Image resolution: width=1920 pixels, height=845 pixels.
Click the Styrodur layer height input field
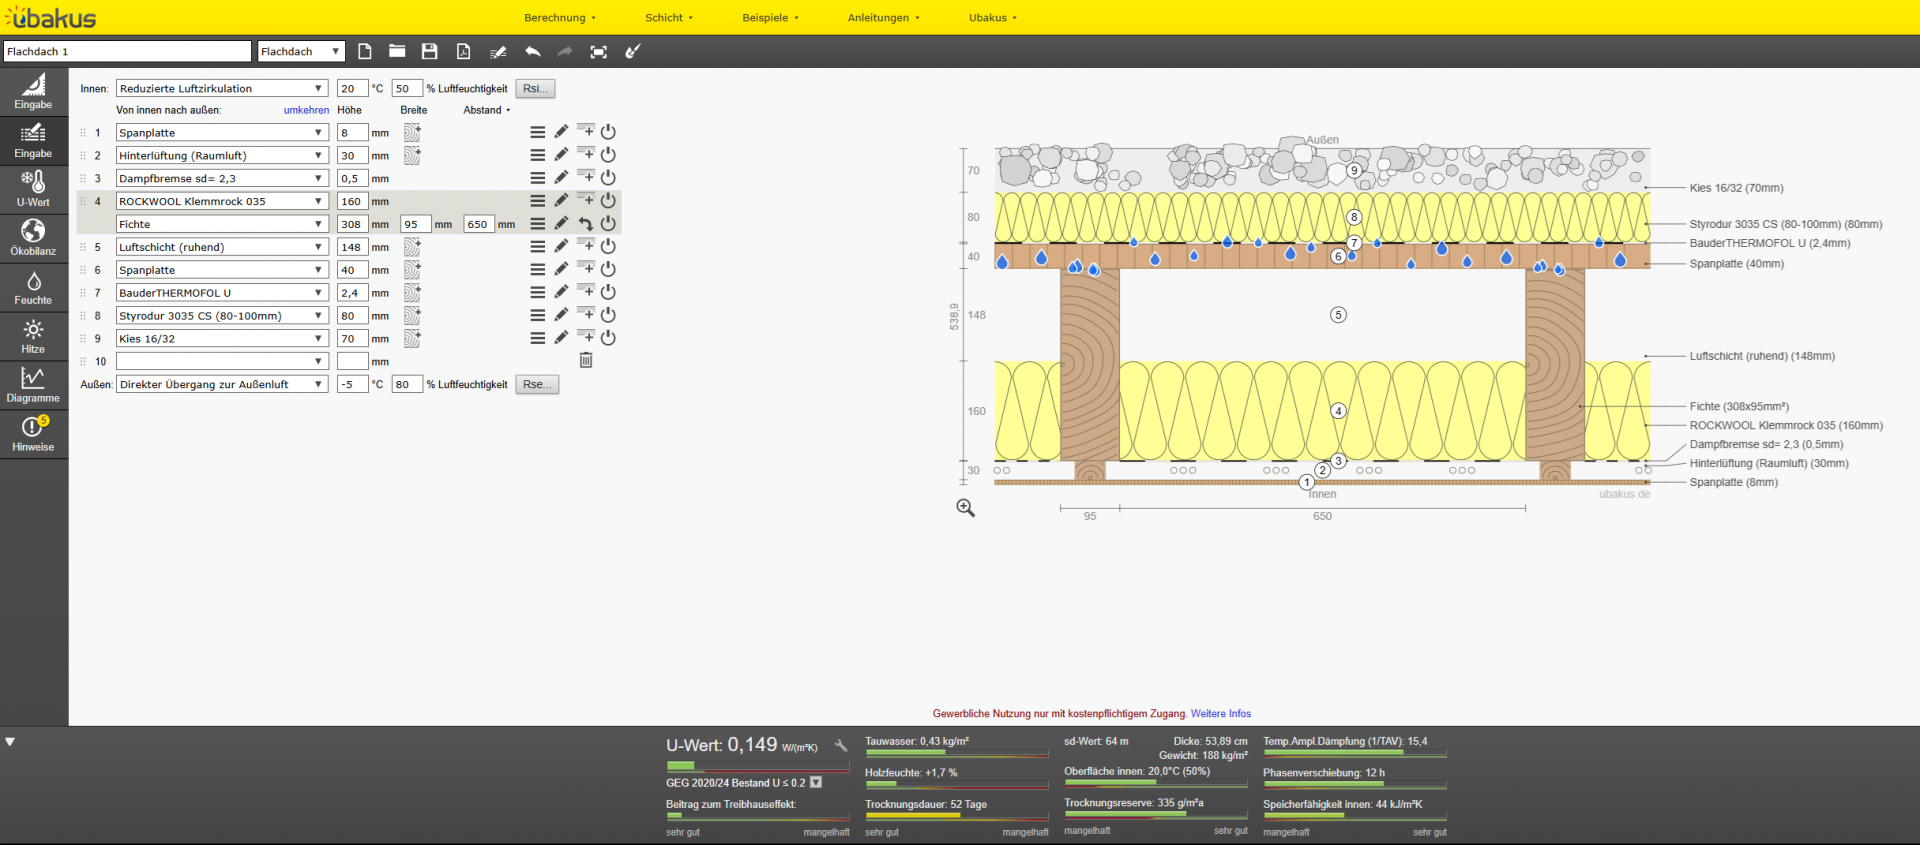pyautogui.click(x=352, y=316)
